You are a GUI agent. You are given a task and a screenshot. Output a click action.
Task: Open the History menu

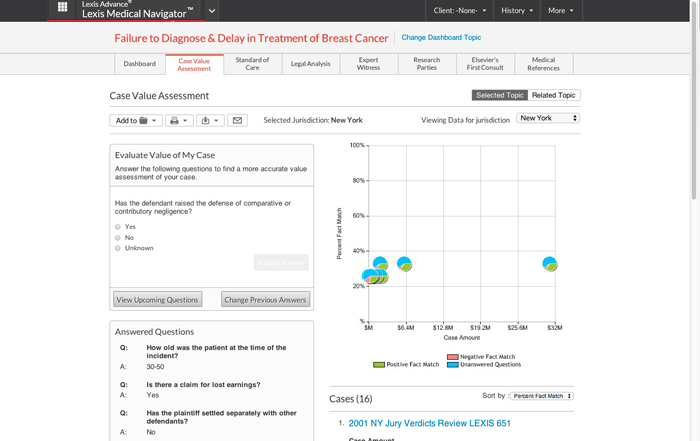click(x=517, y=10)
